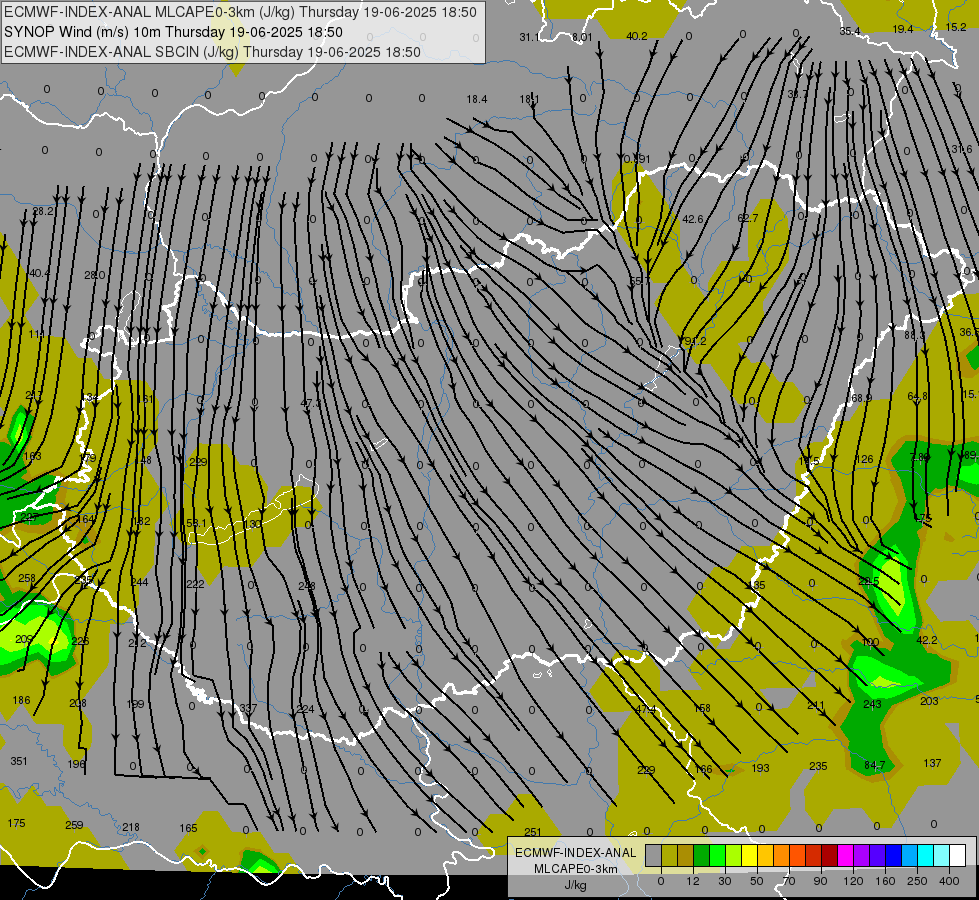Click the 58.1 value on the map
The height and width of the screenshot is (900, 979).
[x=196, y=523]
